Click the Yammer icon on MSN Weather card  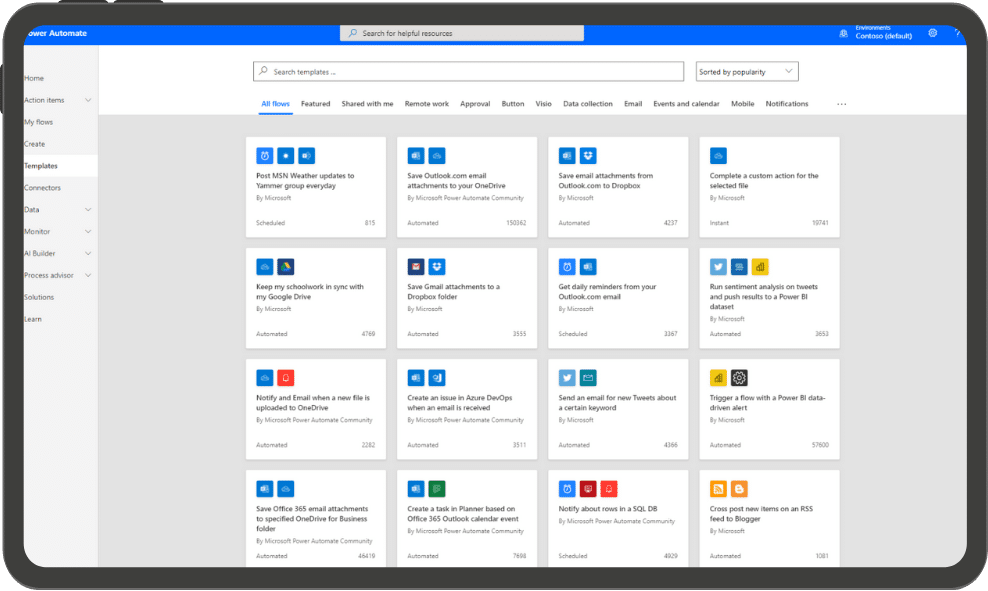coord(306,156)
